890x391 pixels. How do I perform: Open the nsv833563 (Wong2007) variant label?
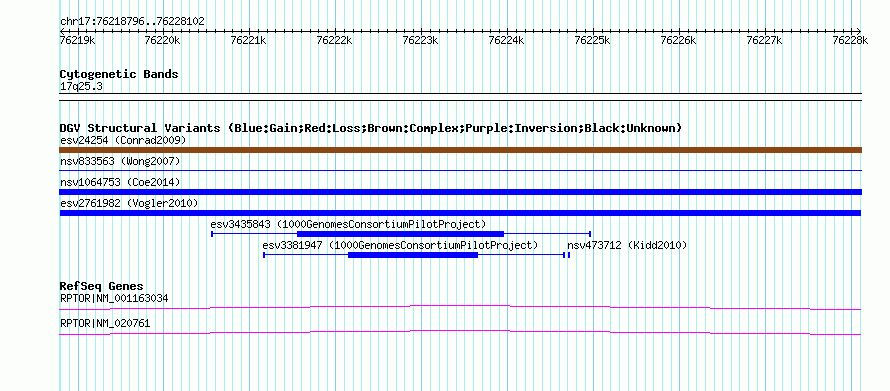(120, 162)
